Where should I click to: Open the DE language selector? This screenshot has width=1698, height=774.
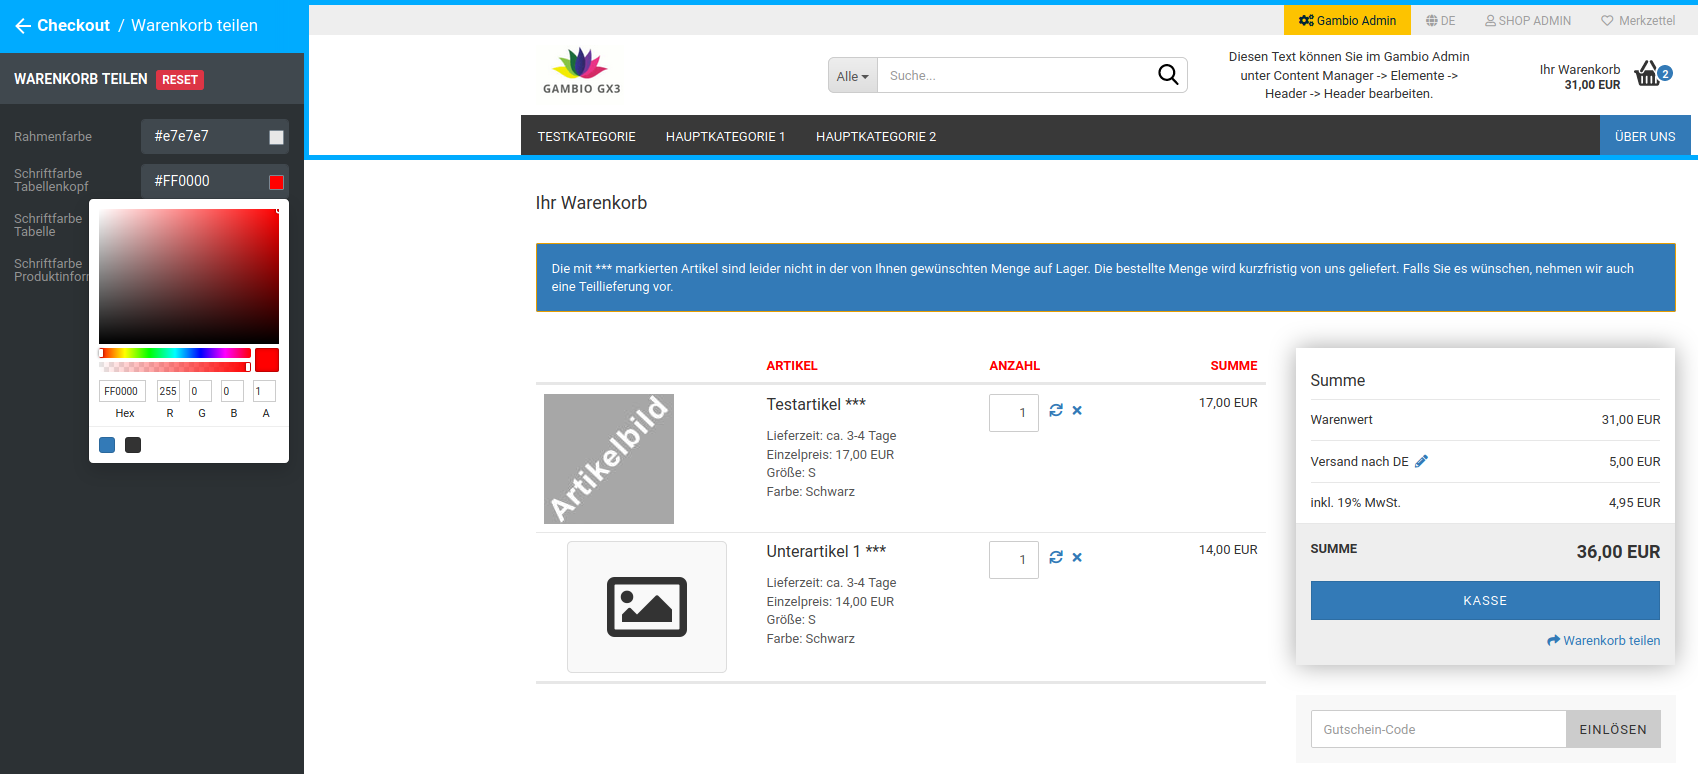1440,20
